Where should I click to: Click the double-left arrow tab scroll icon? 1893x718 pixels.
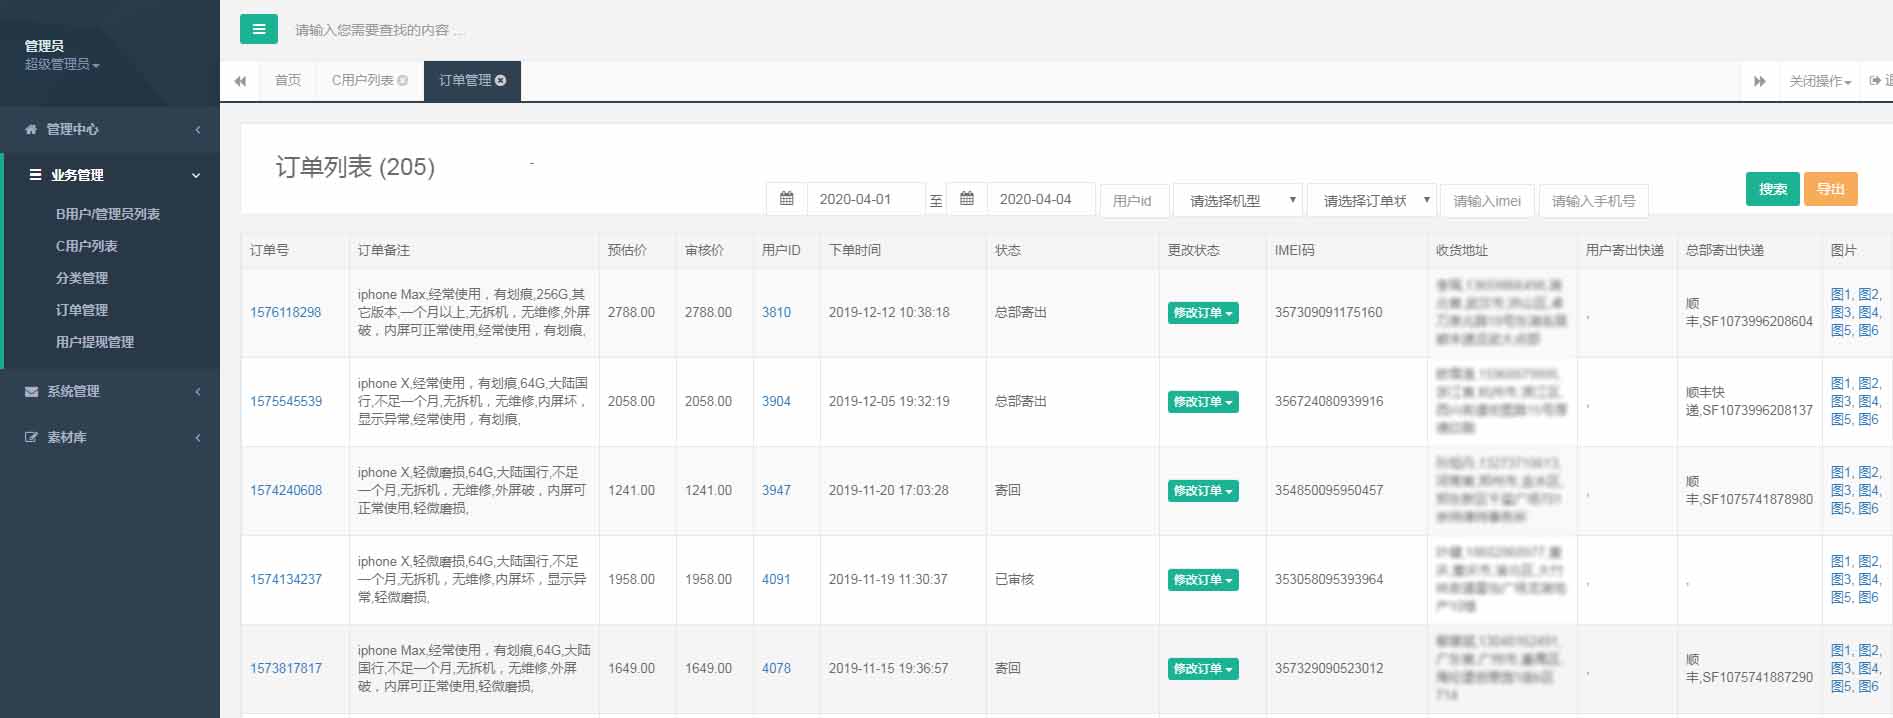[240, 81]
